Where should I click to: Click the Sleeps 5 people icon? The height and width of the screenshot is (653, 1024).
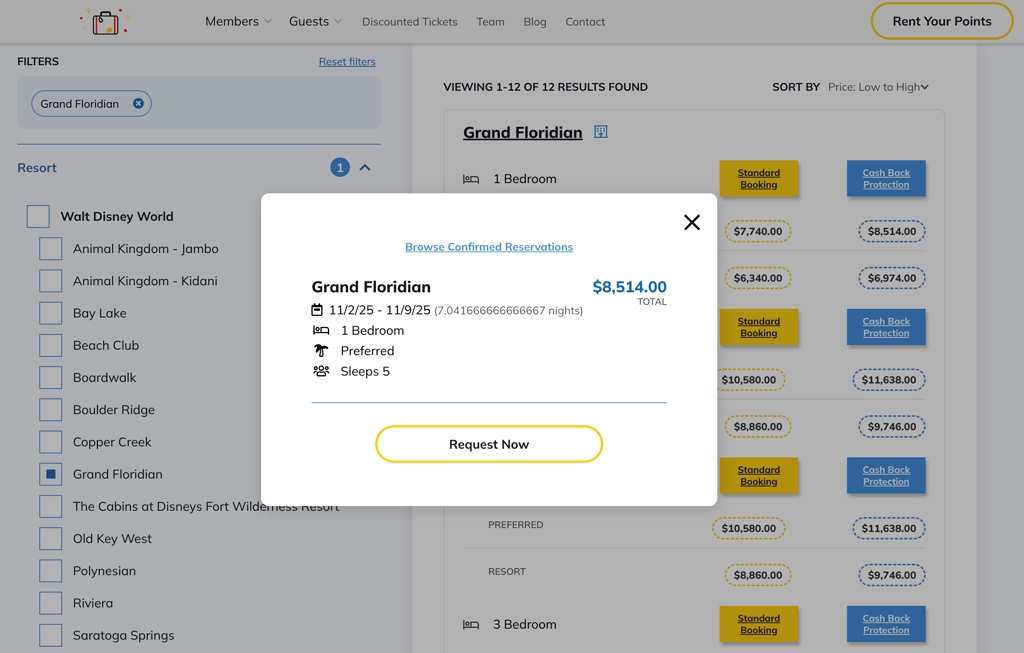tap(321, 371)
